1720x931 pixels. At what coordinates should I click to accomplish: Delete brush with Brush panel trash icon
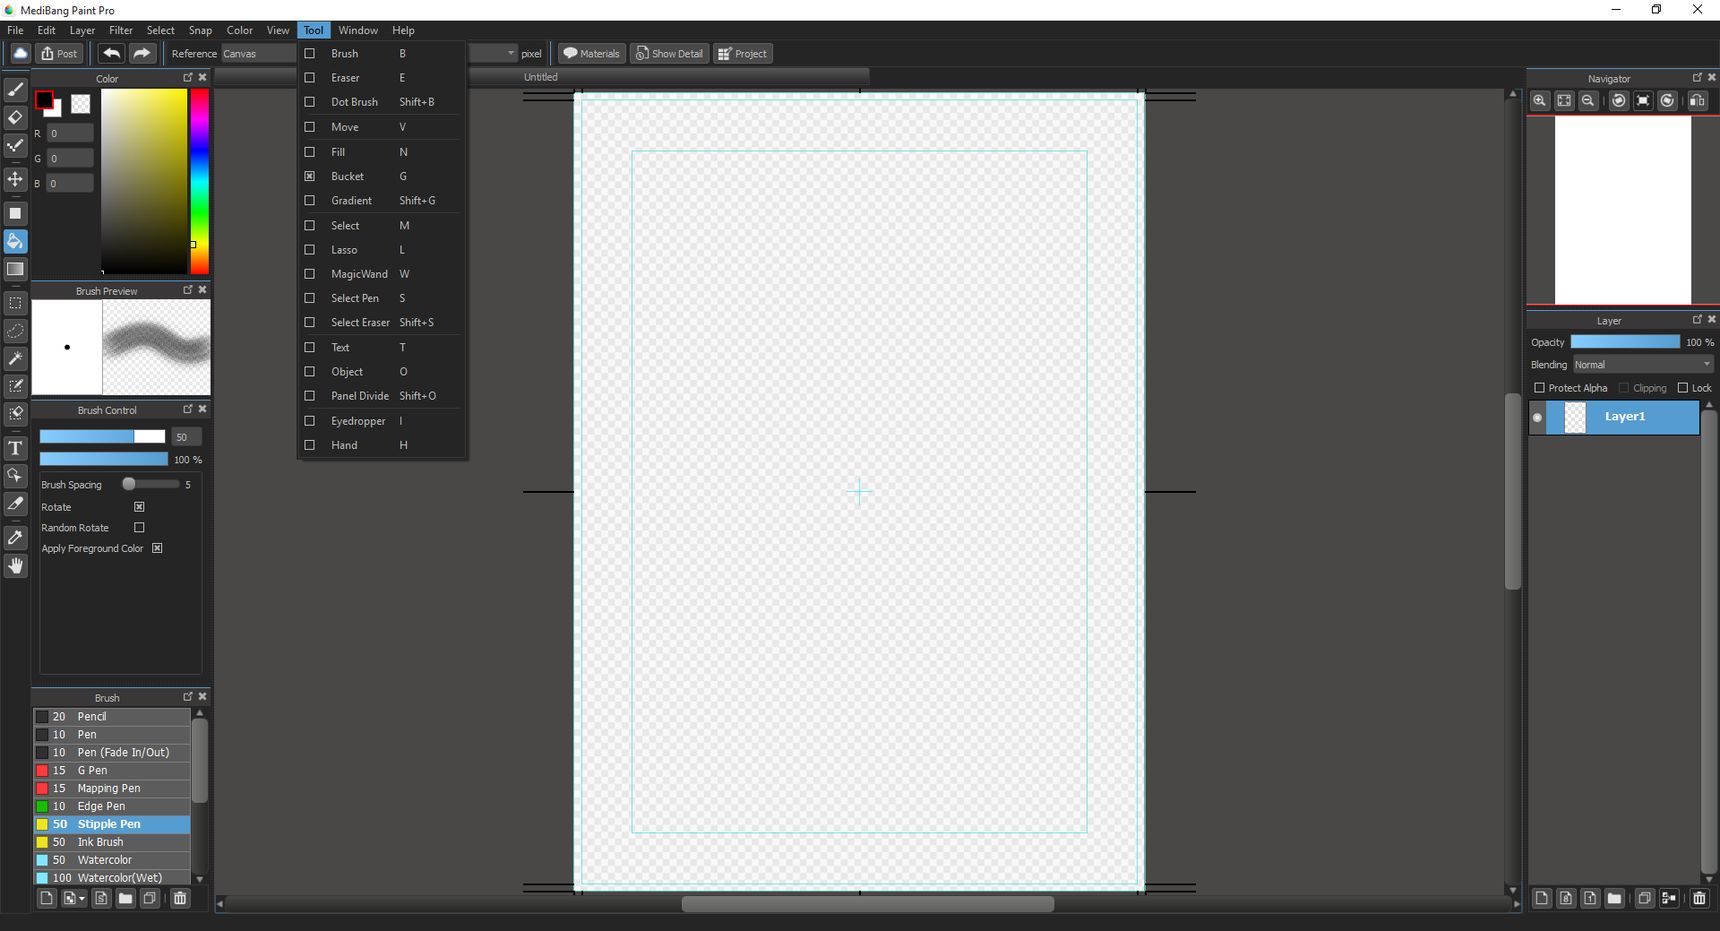(180, 898)
